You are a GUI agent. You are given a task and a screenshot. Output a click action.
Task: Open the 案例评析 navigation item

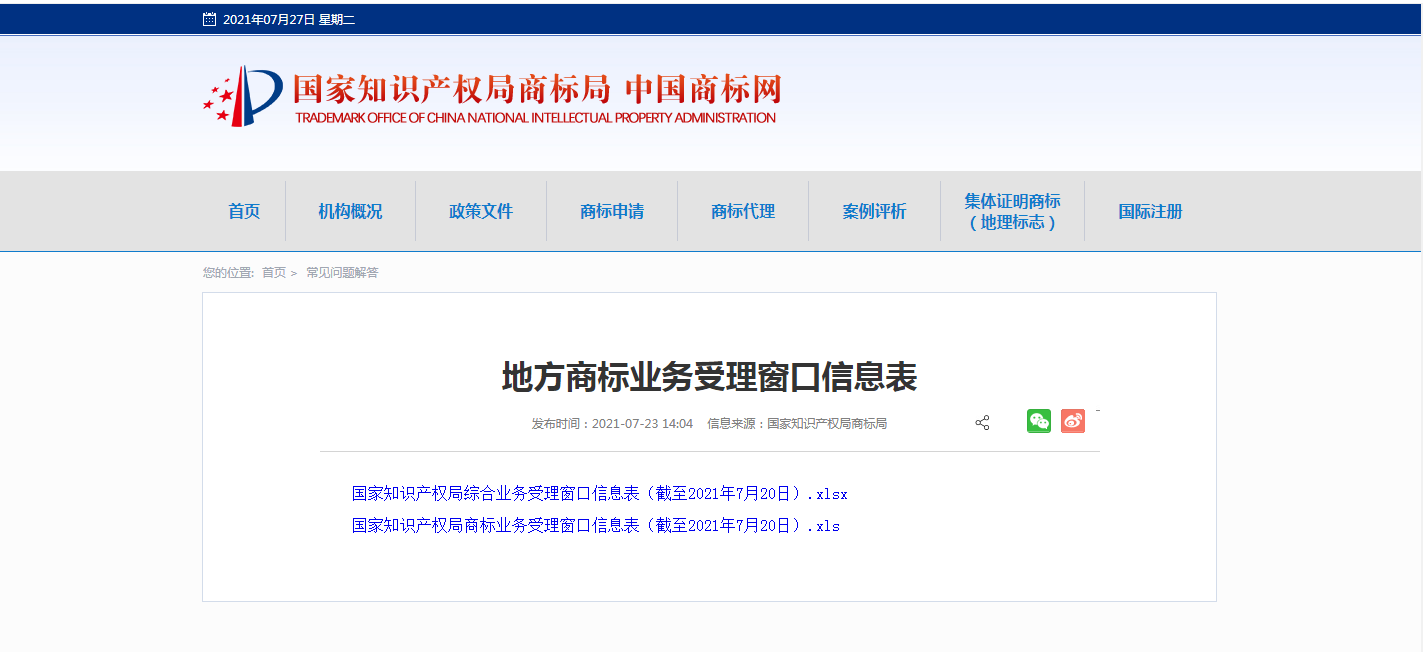click(x=874, y=211)
